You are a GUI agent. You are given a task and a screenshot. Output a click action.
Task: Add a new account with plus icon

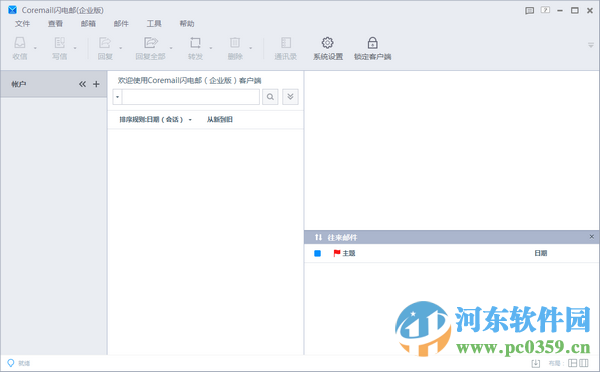point(96,84)
